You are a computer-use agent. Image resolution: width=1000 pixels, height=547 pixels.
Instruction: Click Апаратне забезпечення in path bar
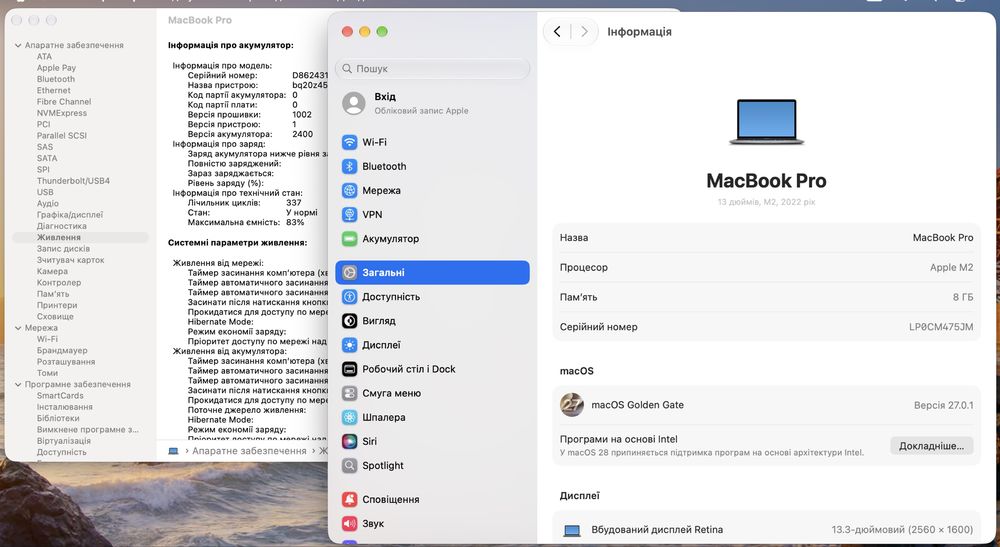tap(249, 451)
